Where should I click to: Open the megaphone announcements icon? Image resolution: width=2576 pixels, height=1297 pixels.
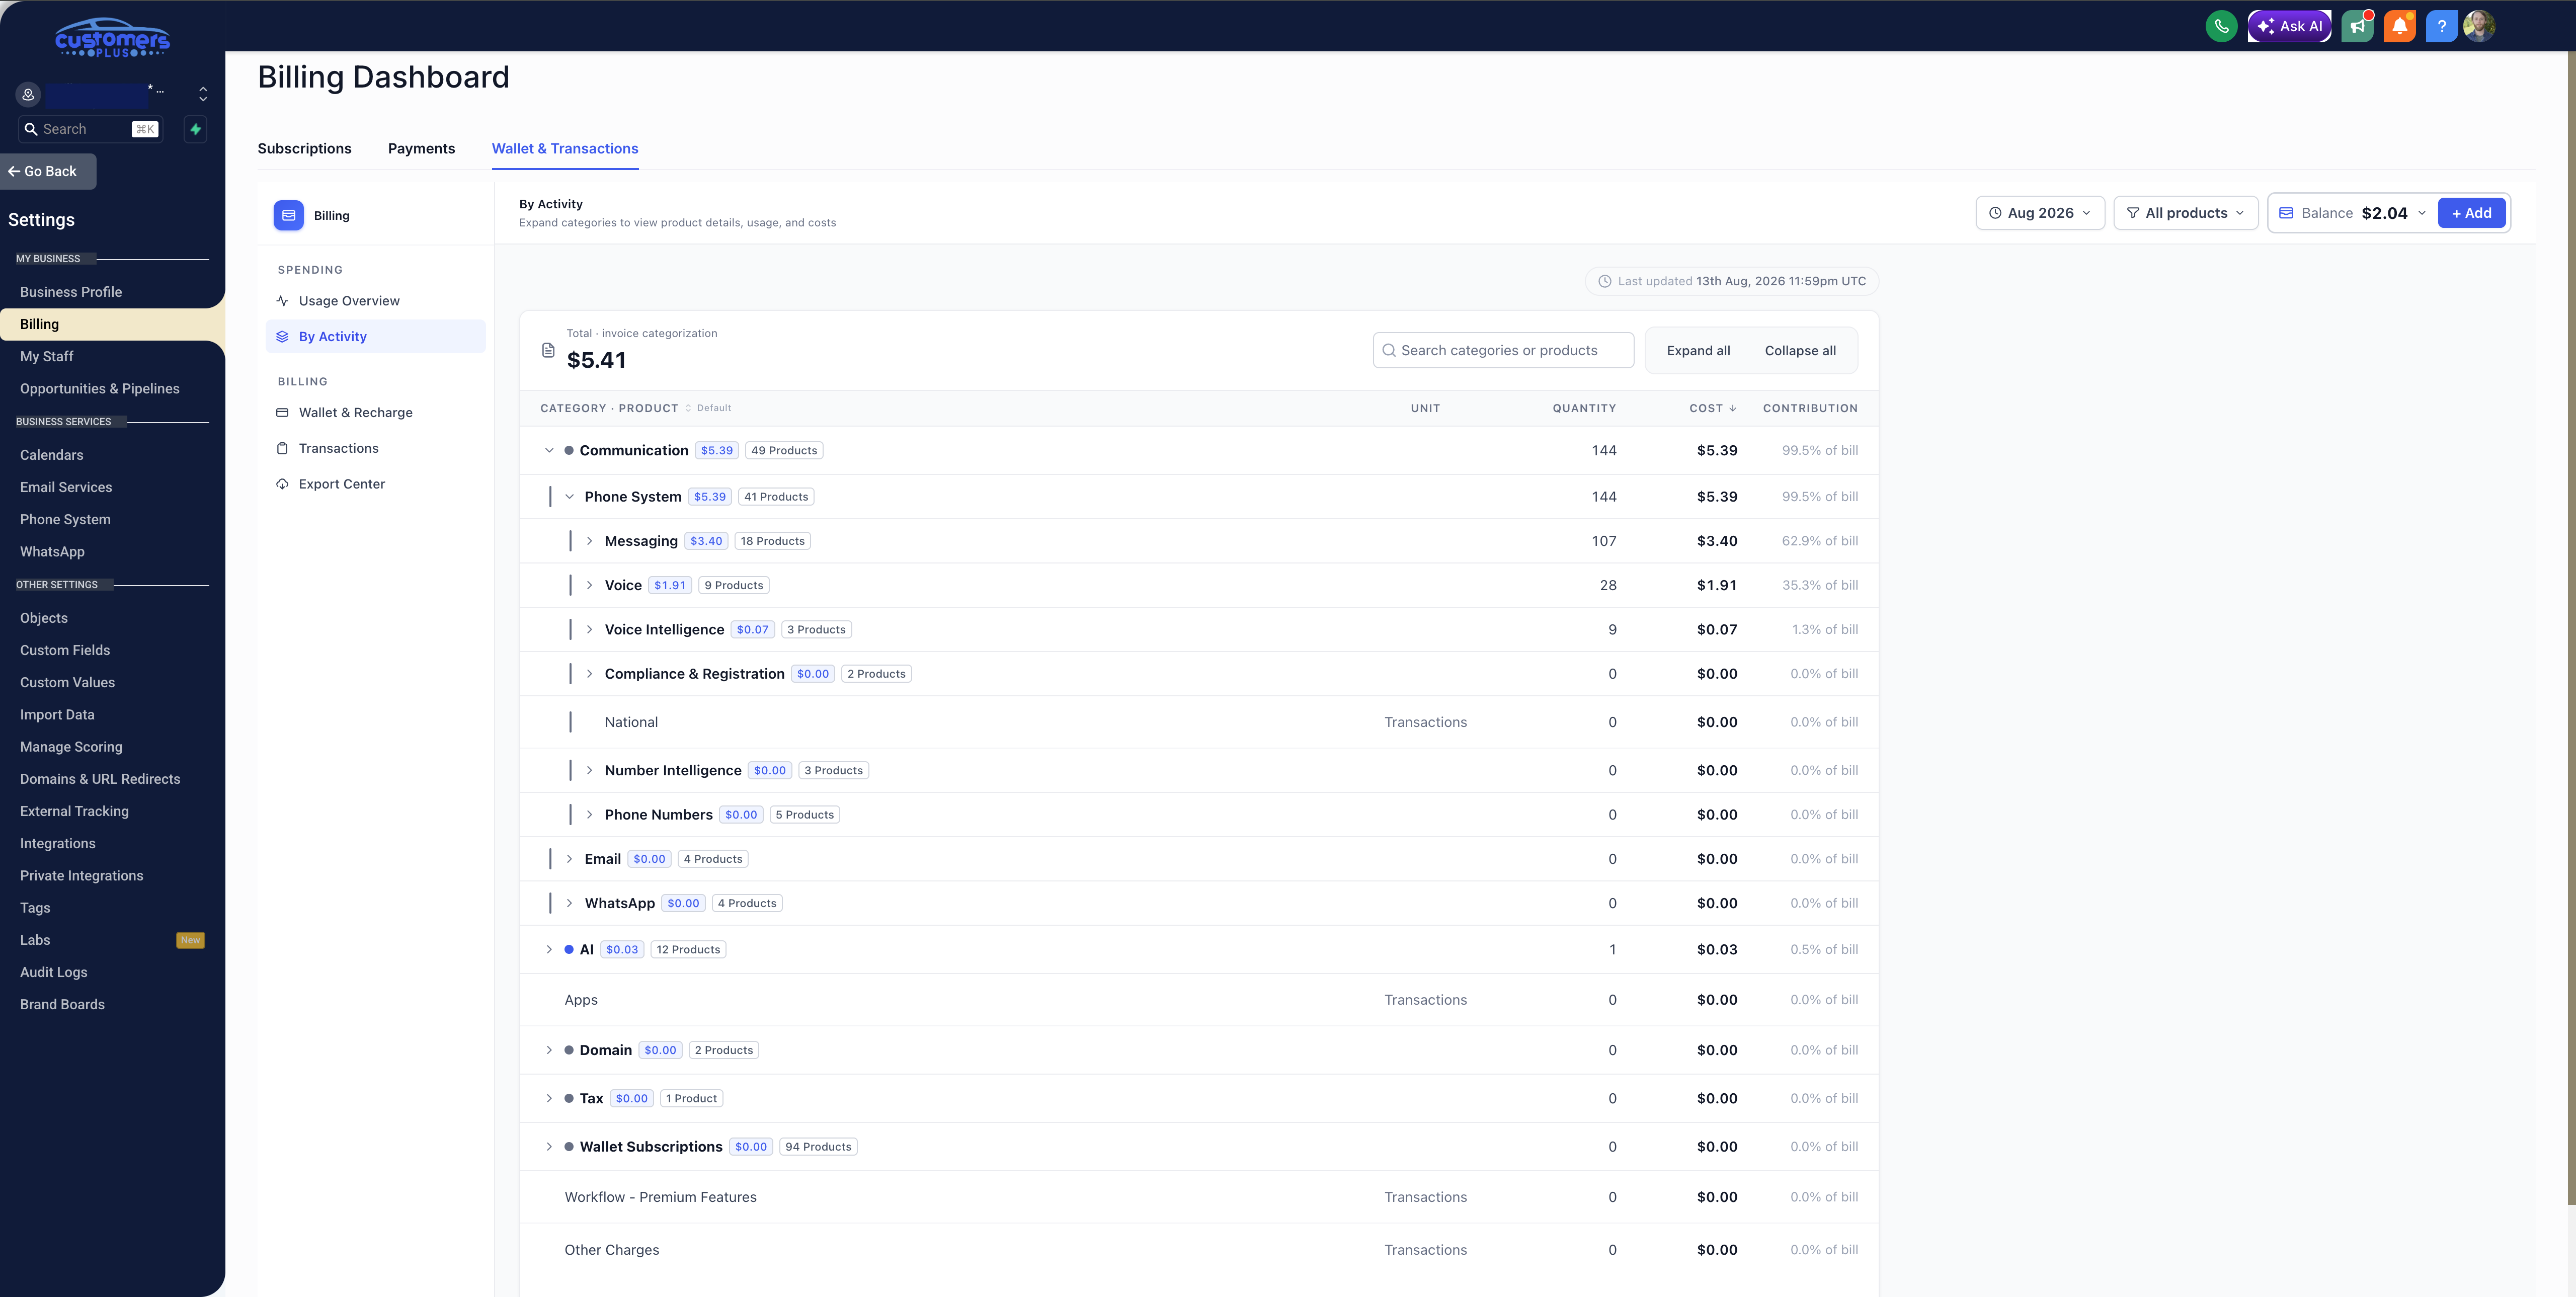coord(2357,26)
